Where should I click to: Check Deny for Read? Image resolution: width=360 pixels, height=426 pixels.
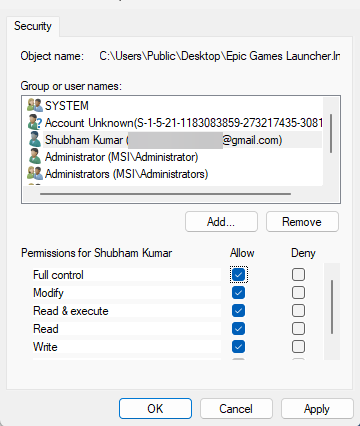tap(298, 329)
